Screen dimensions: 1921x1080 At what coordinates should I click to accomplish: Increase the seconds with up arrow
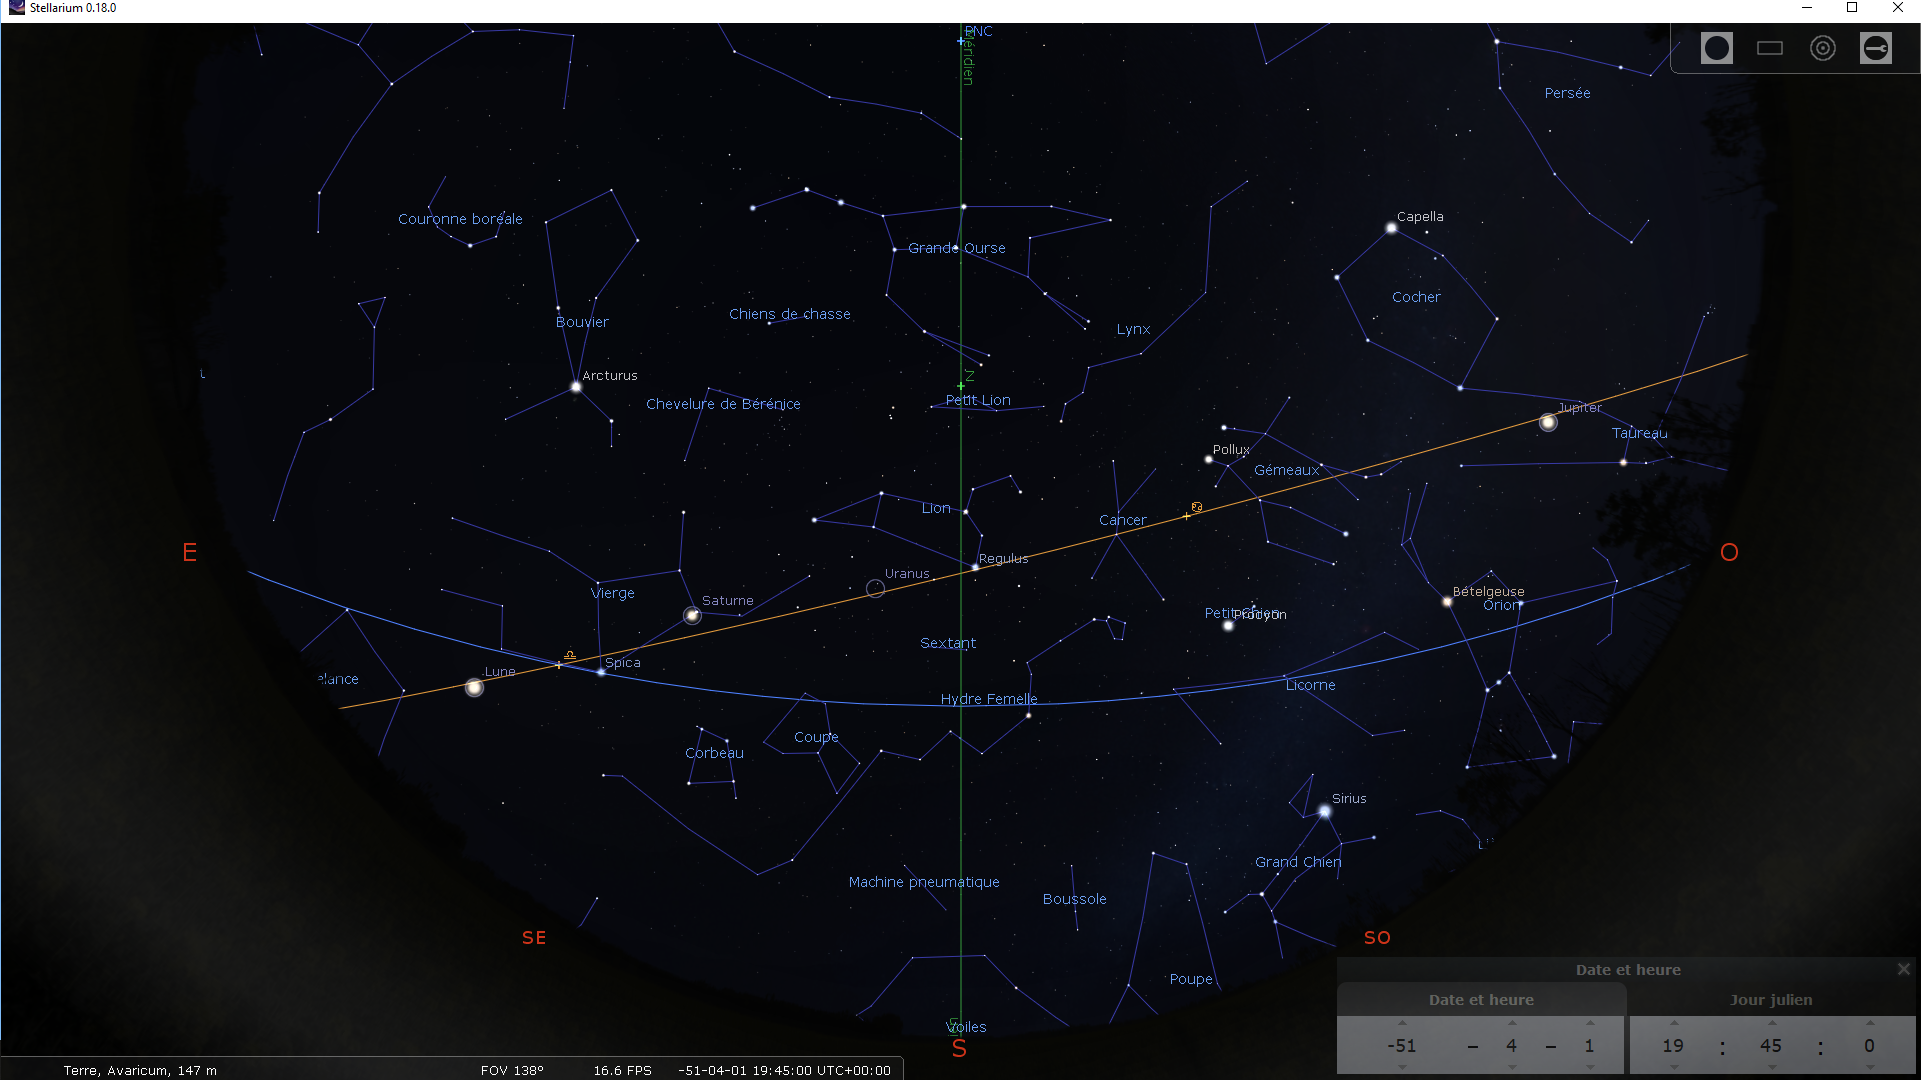pos(1869,1023)
